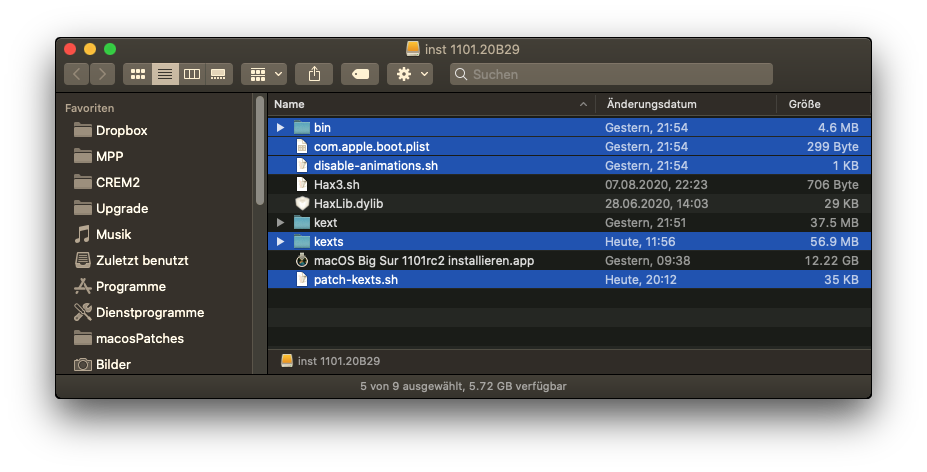Click the kexts folder icon

(x=302, y=241)
